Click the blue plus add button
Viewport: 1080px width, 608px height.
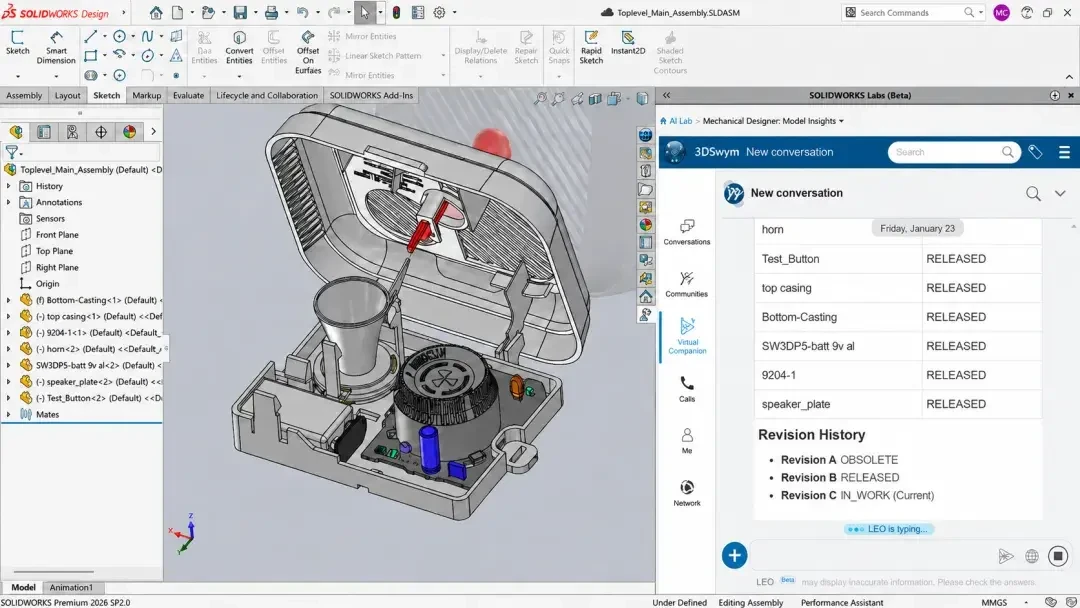click(734, 556)
